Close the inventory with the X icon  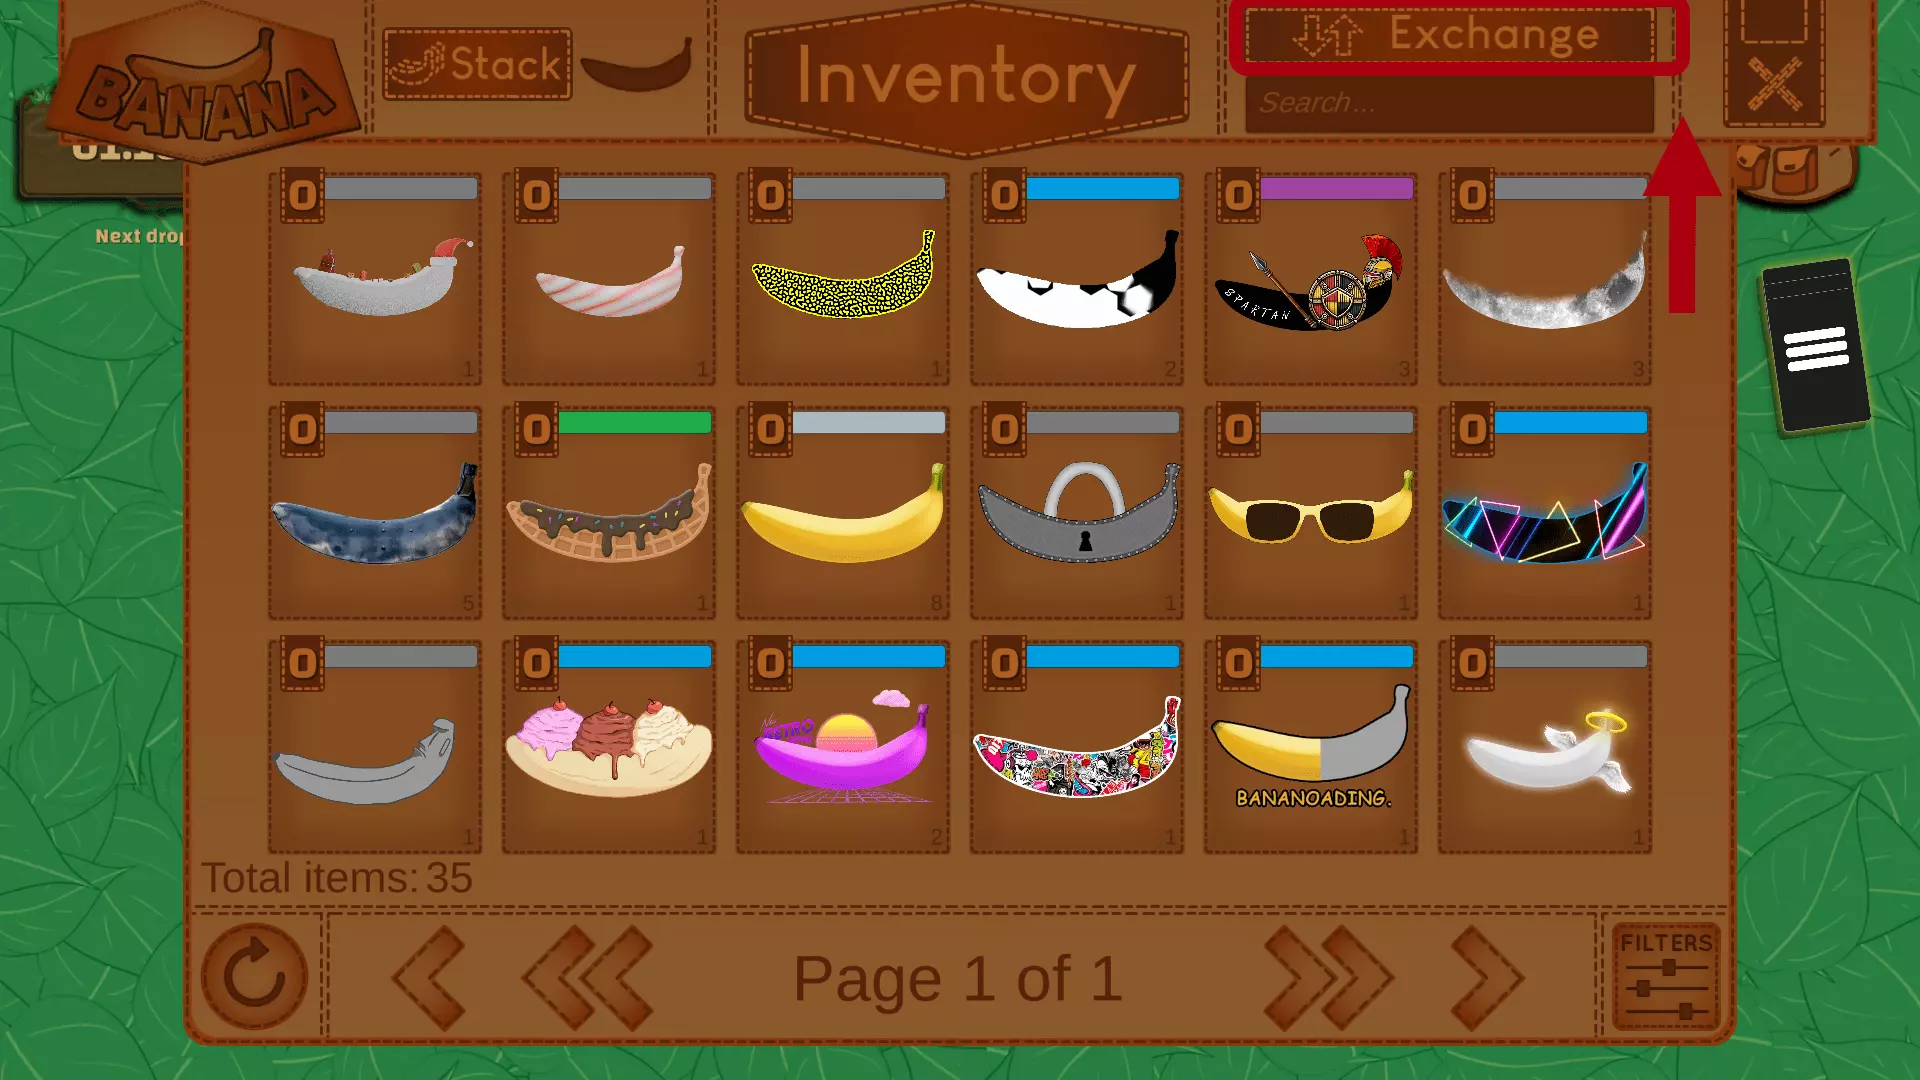point(1774,84)
